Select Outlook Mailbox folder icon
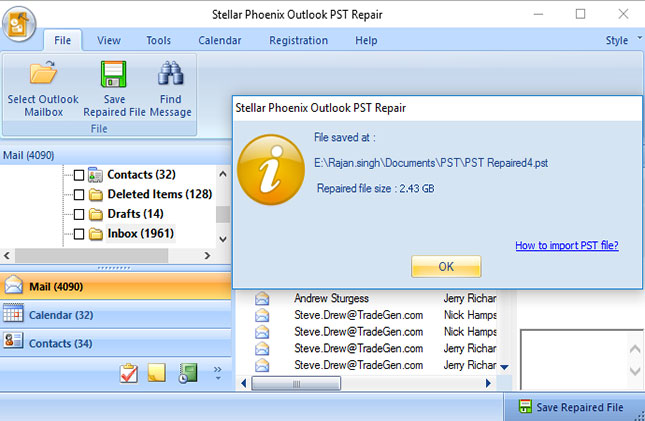 point(43,73)
